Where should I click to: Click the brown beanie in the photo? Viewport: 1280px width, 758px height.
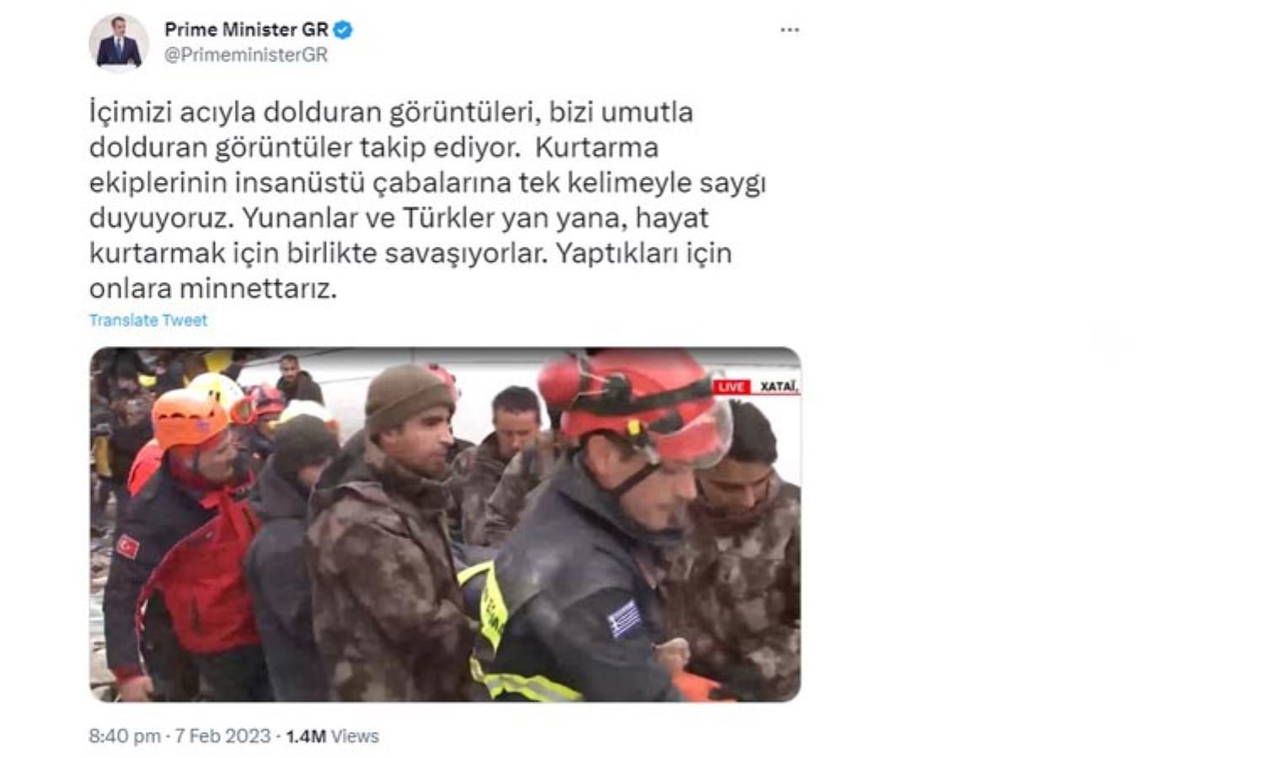coord(408,396)
